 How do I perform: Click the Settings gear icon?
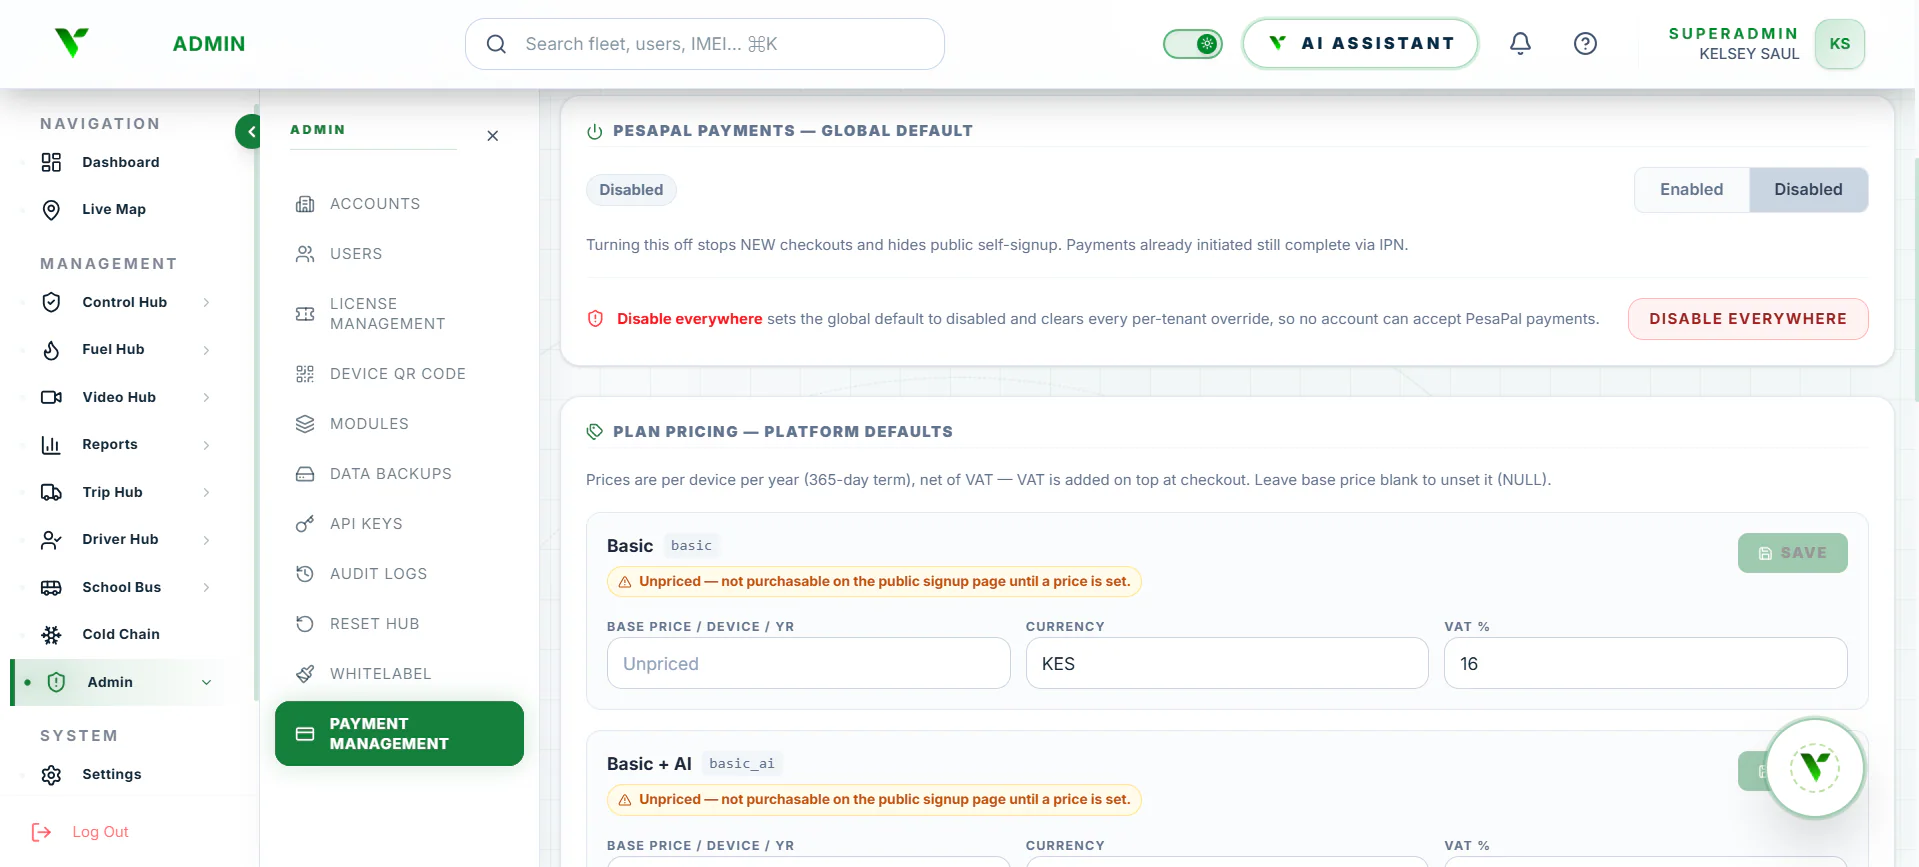[51, 774]
